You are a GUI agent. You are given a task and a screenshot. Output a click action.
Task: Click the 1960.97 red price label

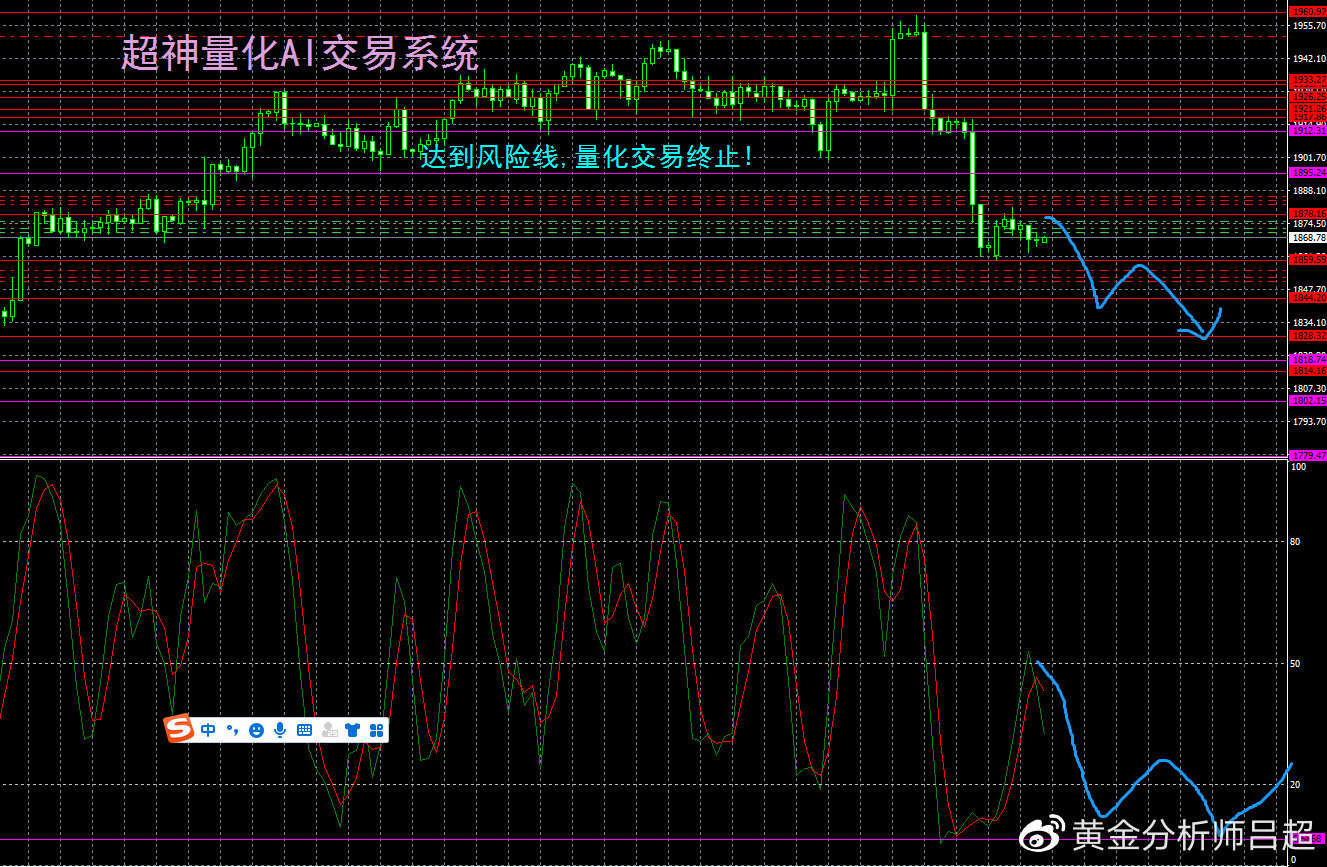(1308, 11)
